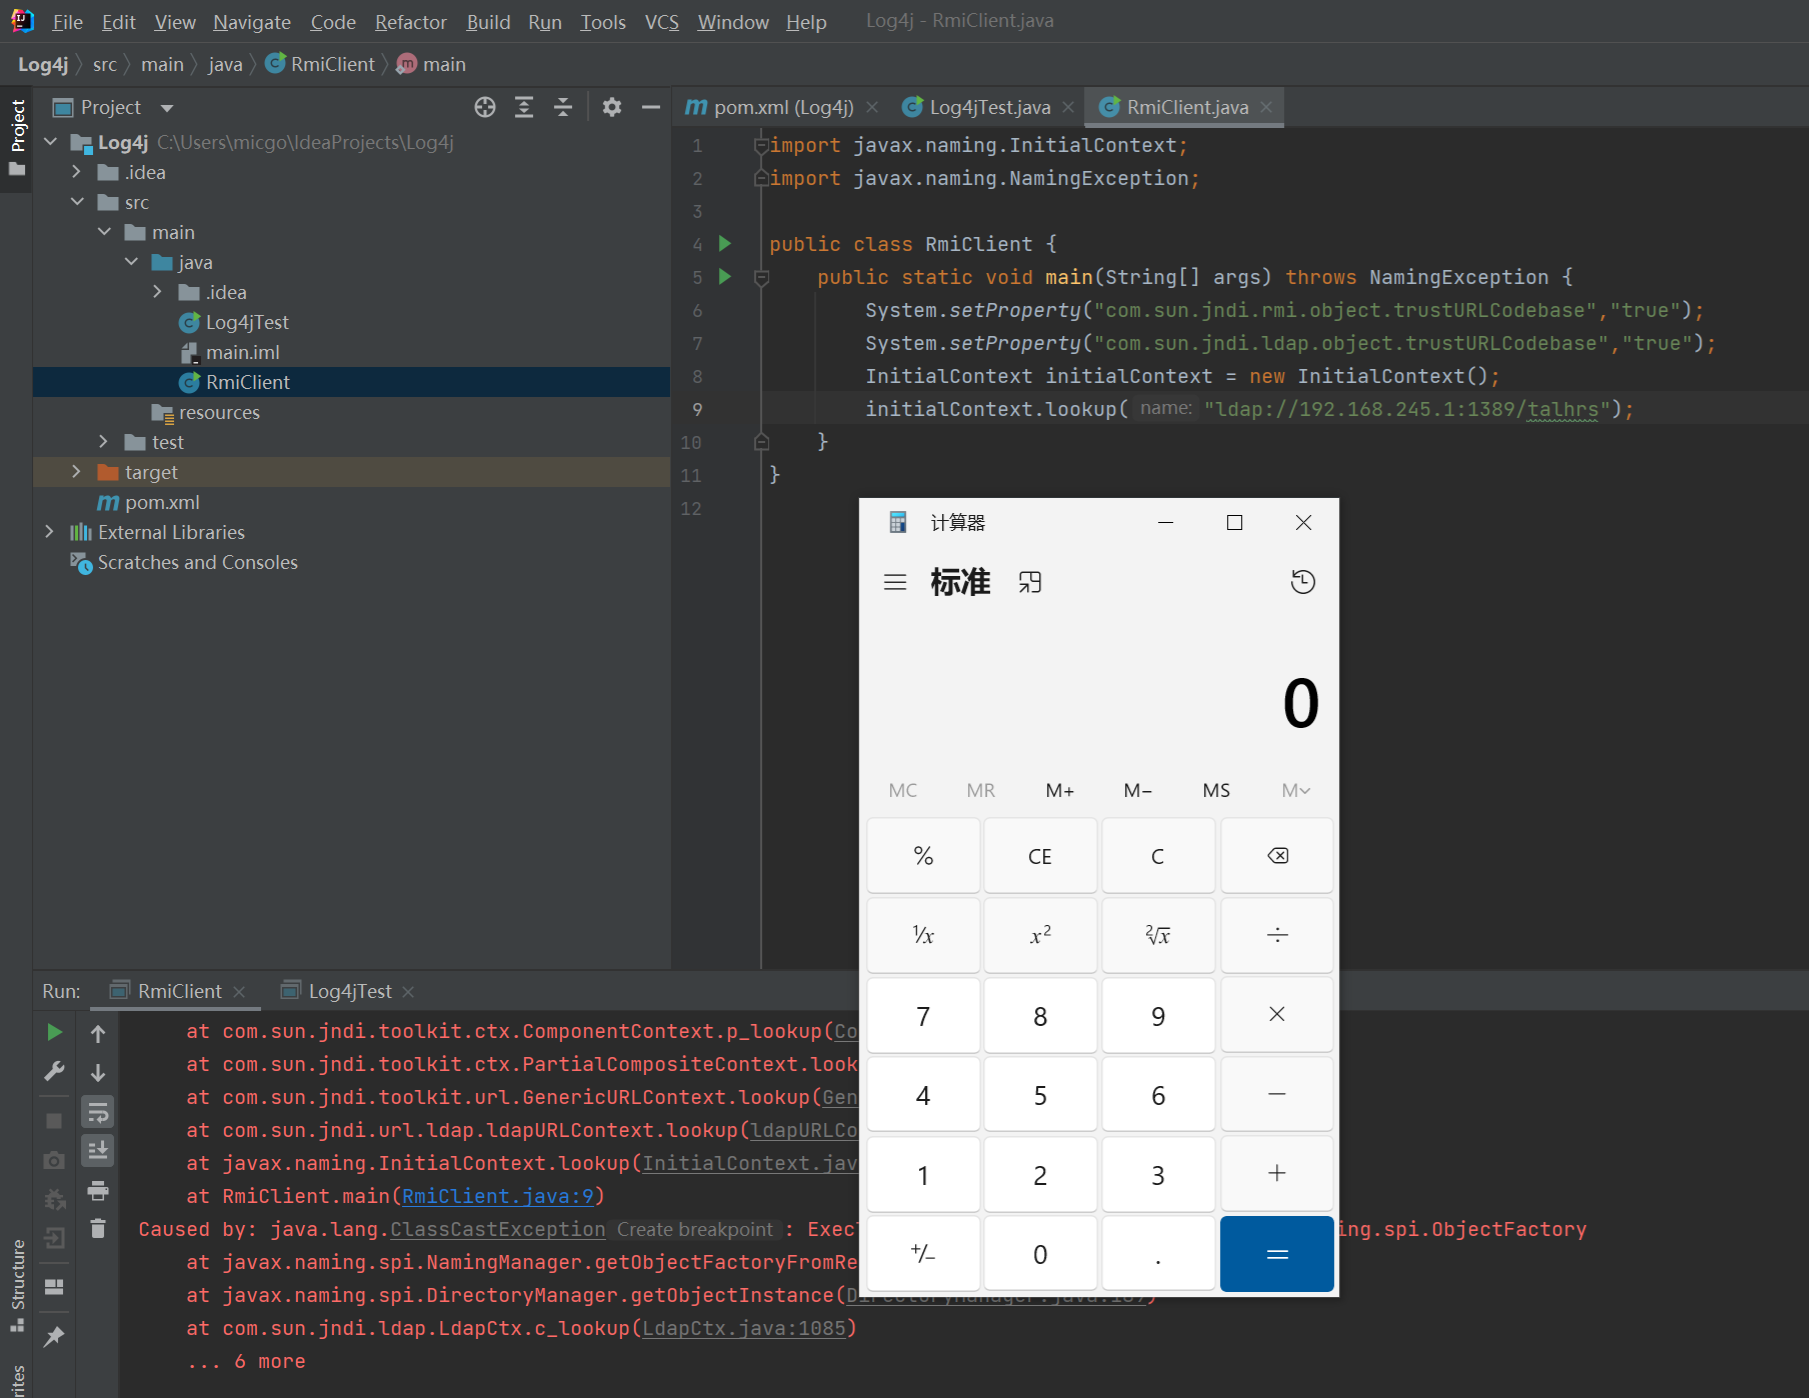The width and height of the screenshot is (1809, 1398).
Task: Click pin tab icon in Run panel
Action: click(x=54, y=1336)
